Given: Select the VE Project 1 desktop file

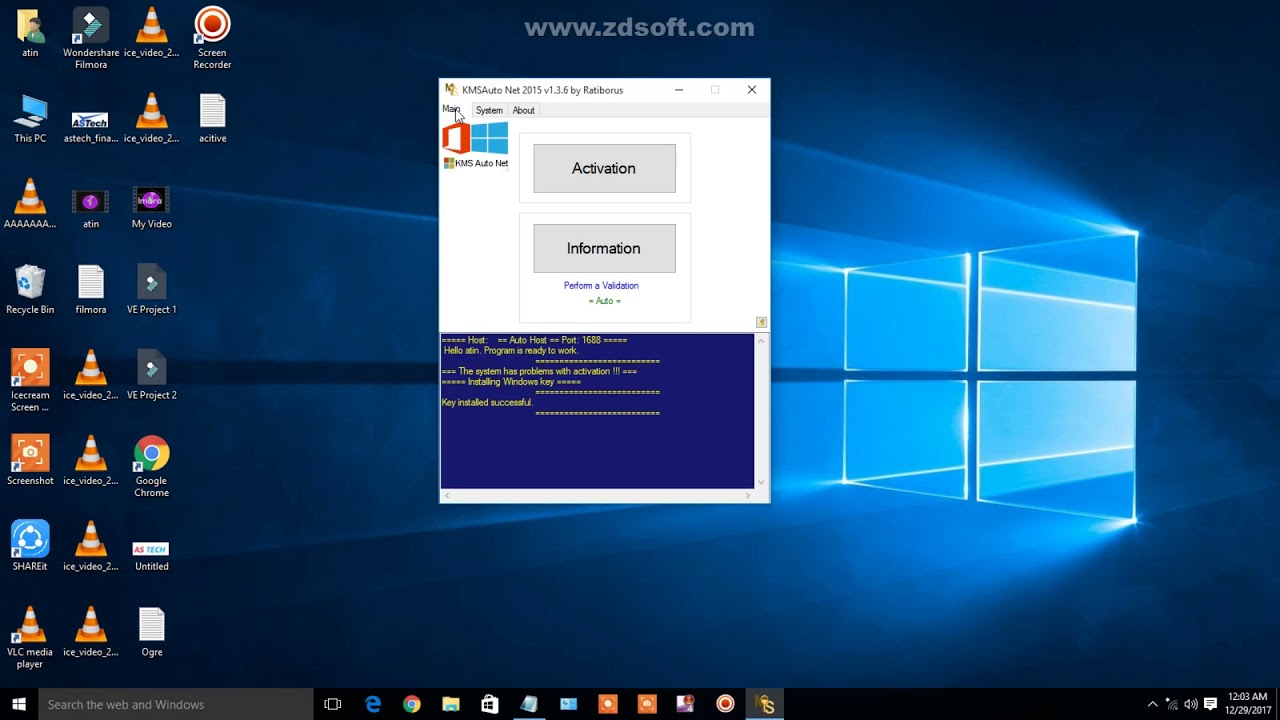Looking at the screenshot, I should point(152,290).
